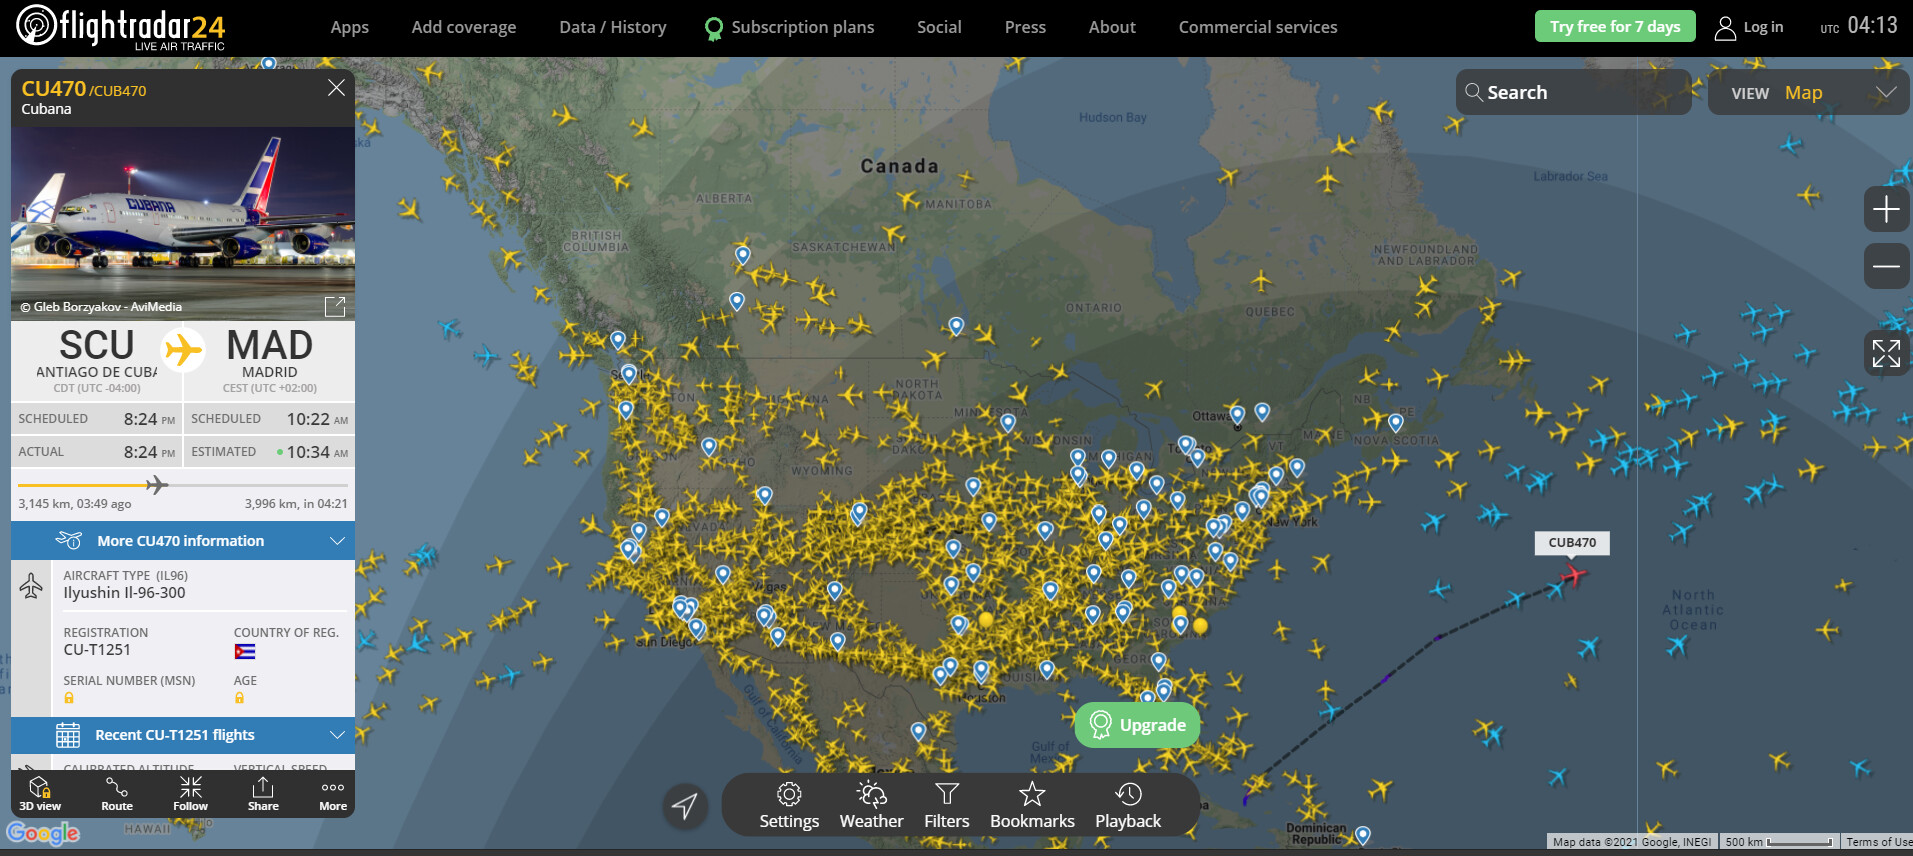Click the Dominican Republic airport pin

pyautogui.click(x=1363, y=835)
